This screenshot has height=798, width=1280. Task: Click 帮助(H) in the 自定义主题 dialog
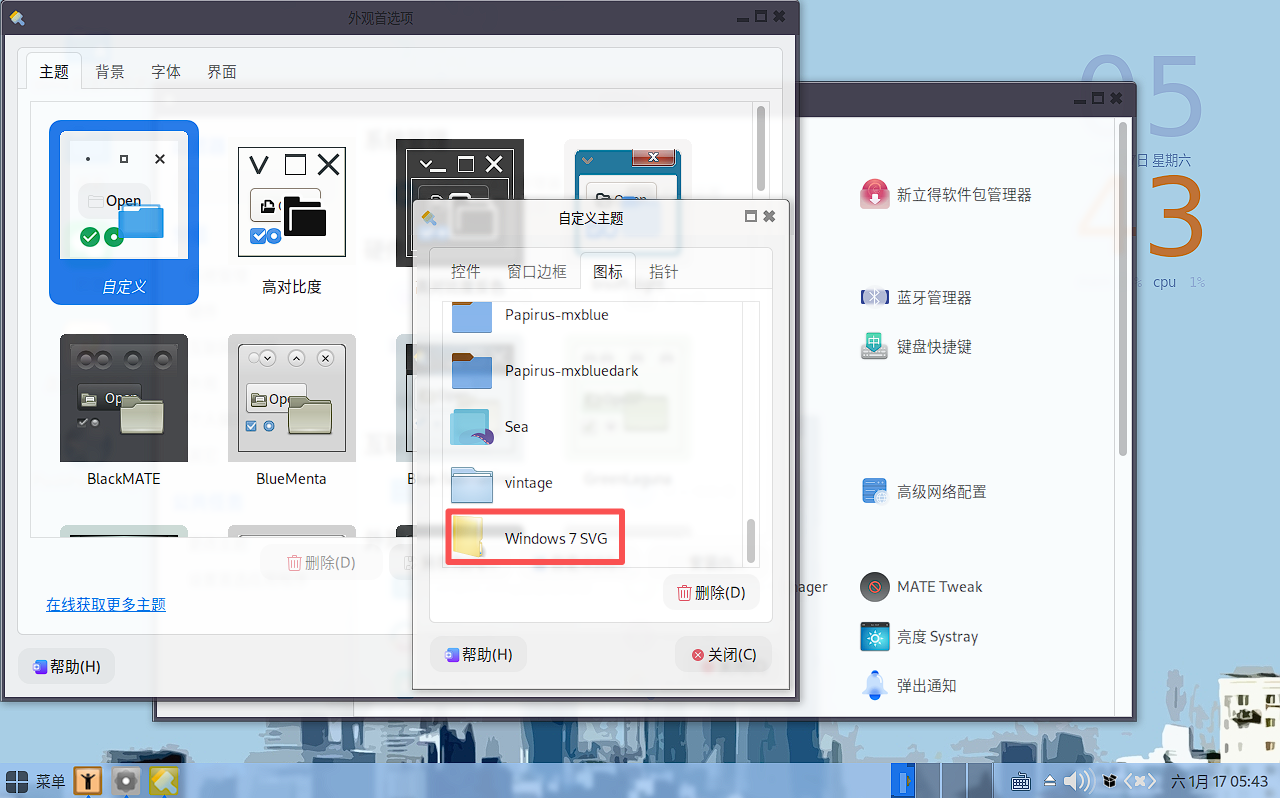tap(478, 655)
